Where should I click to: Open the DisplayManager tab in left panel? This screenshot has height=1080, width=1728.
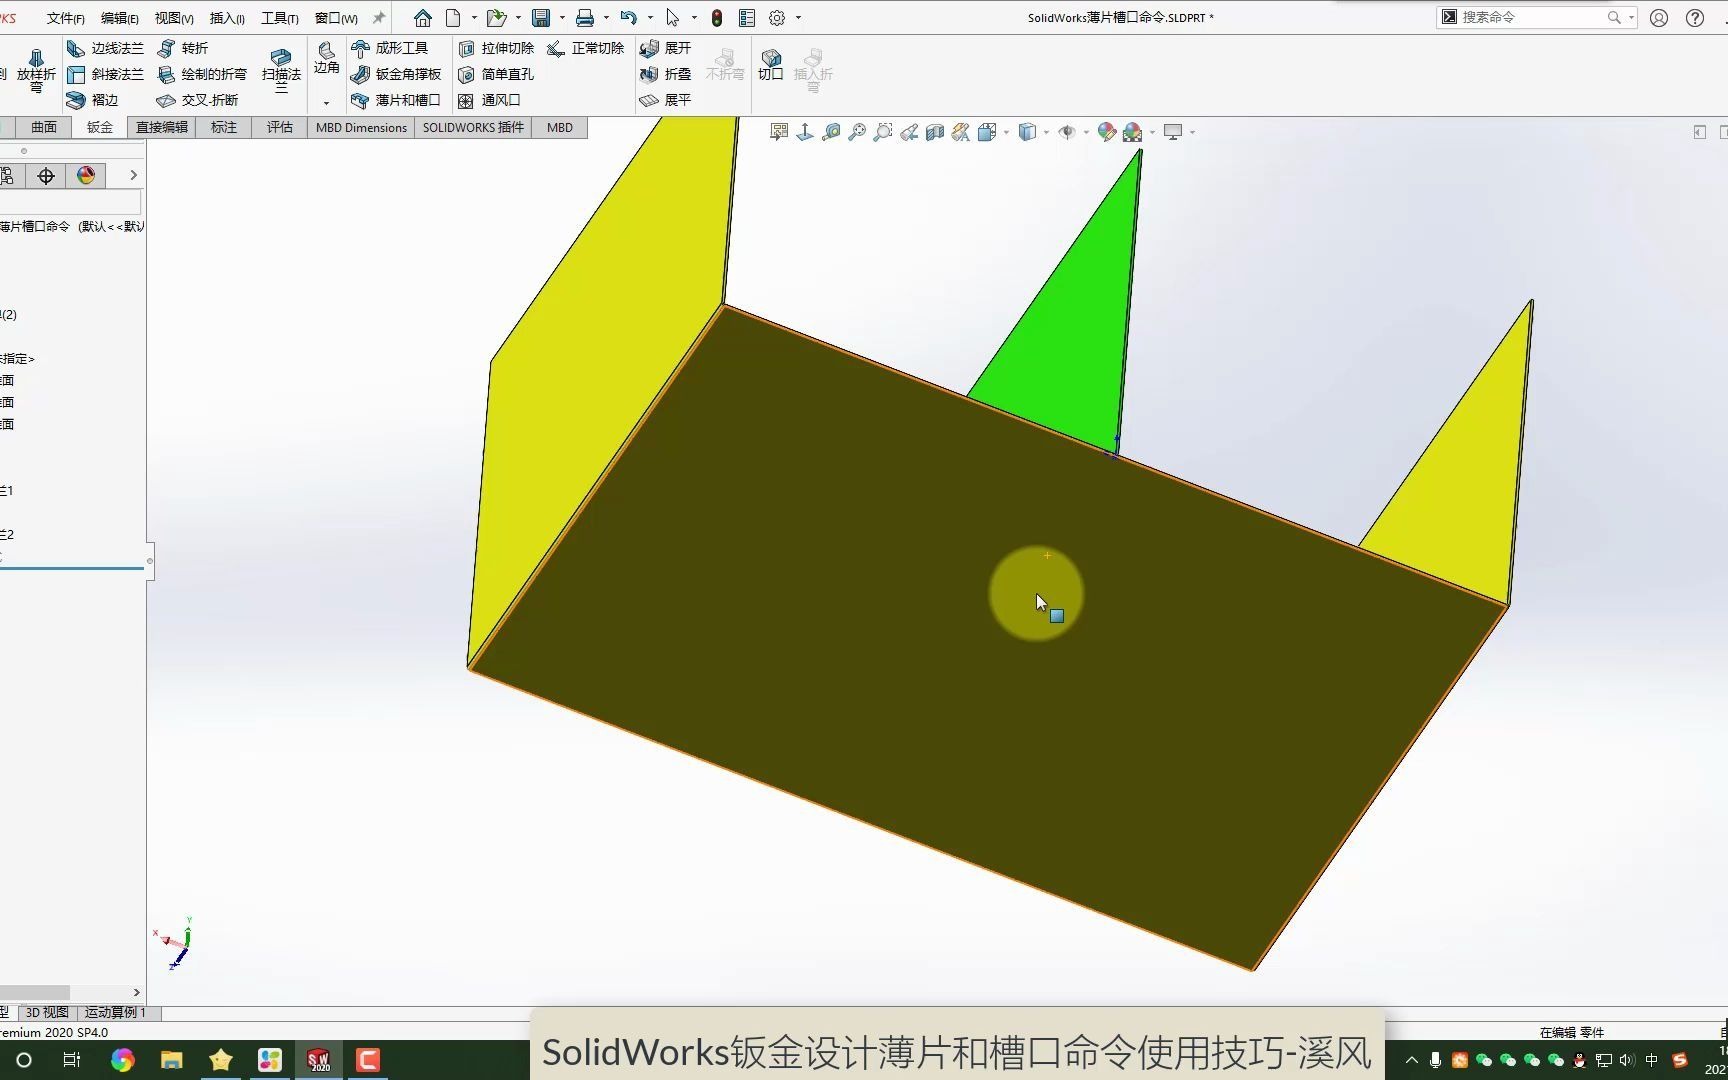[86, 176]
